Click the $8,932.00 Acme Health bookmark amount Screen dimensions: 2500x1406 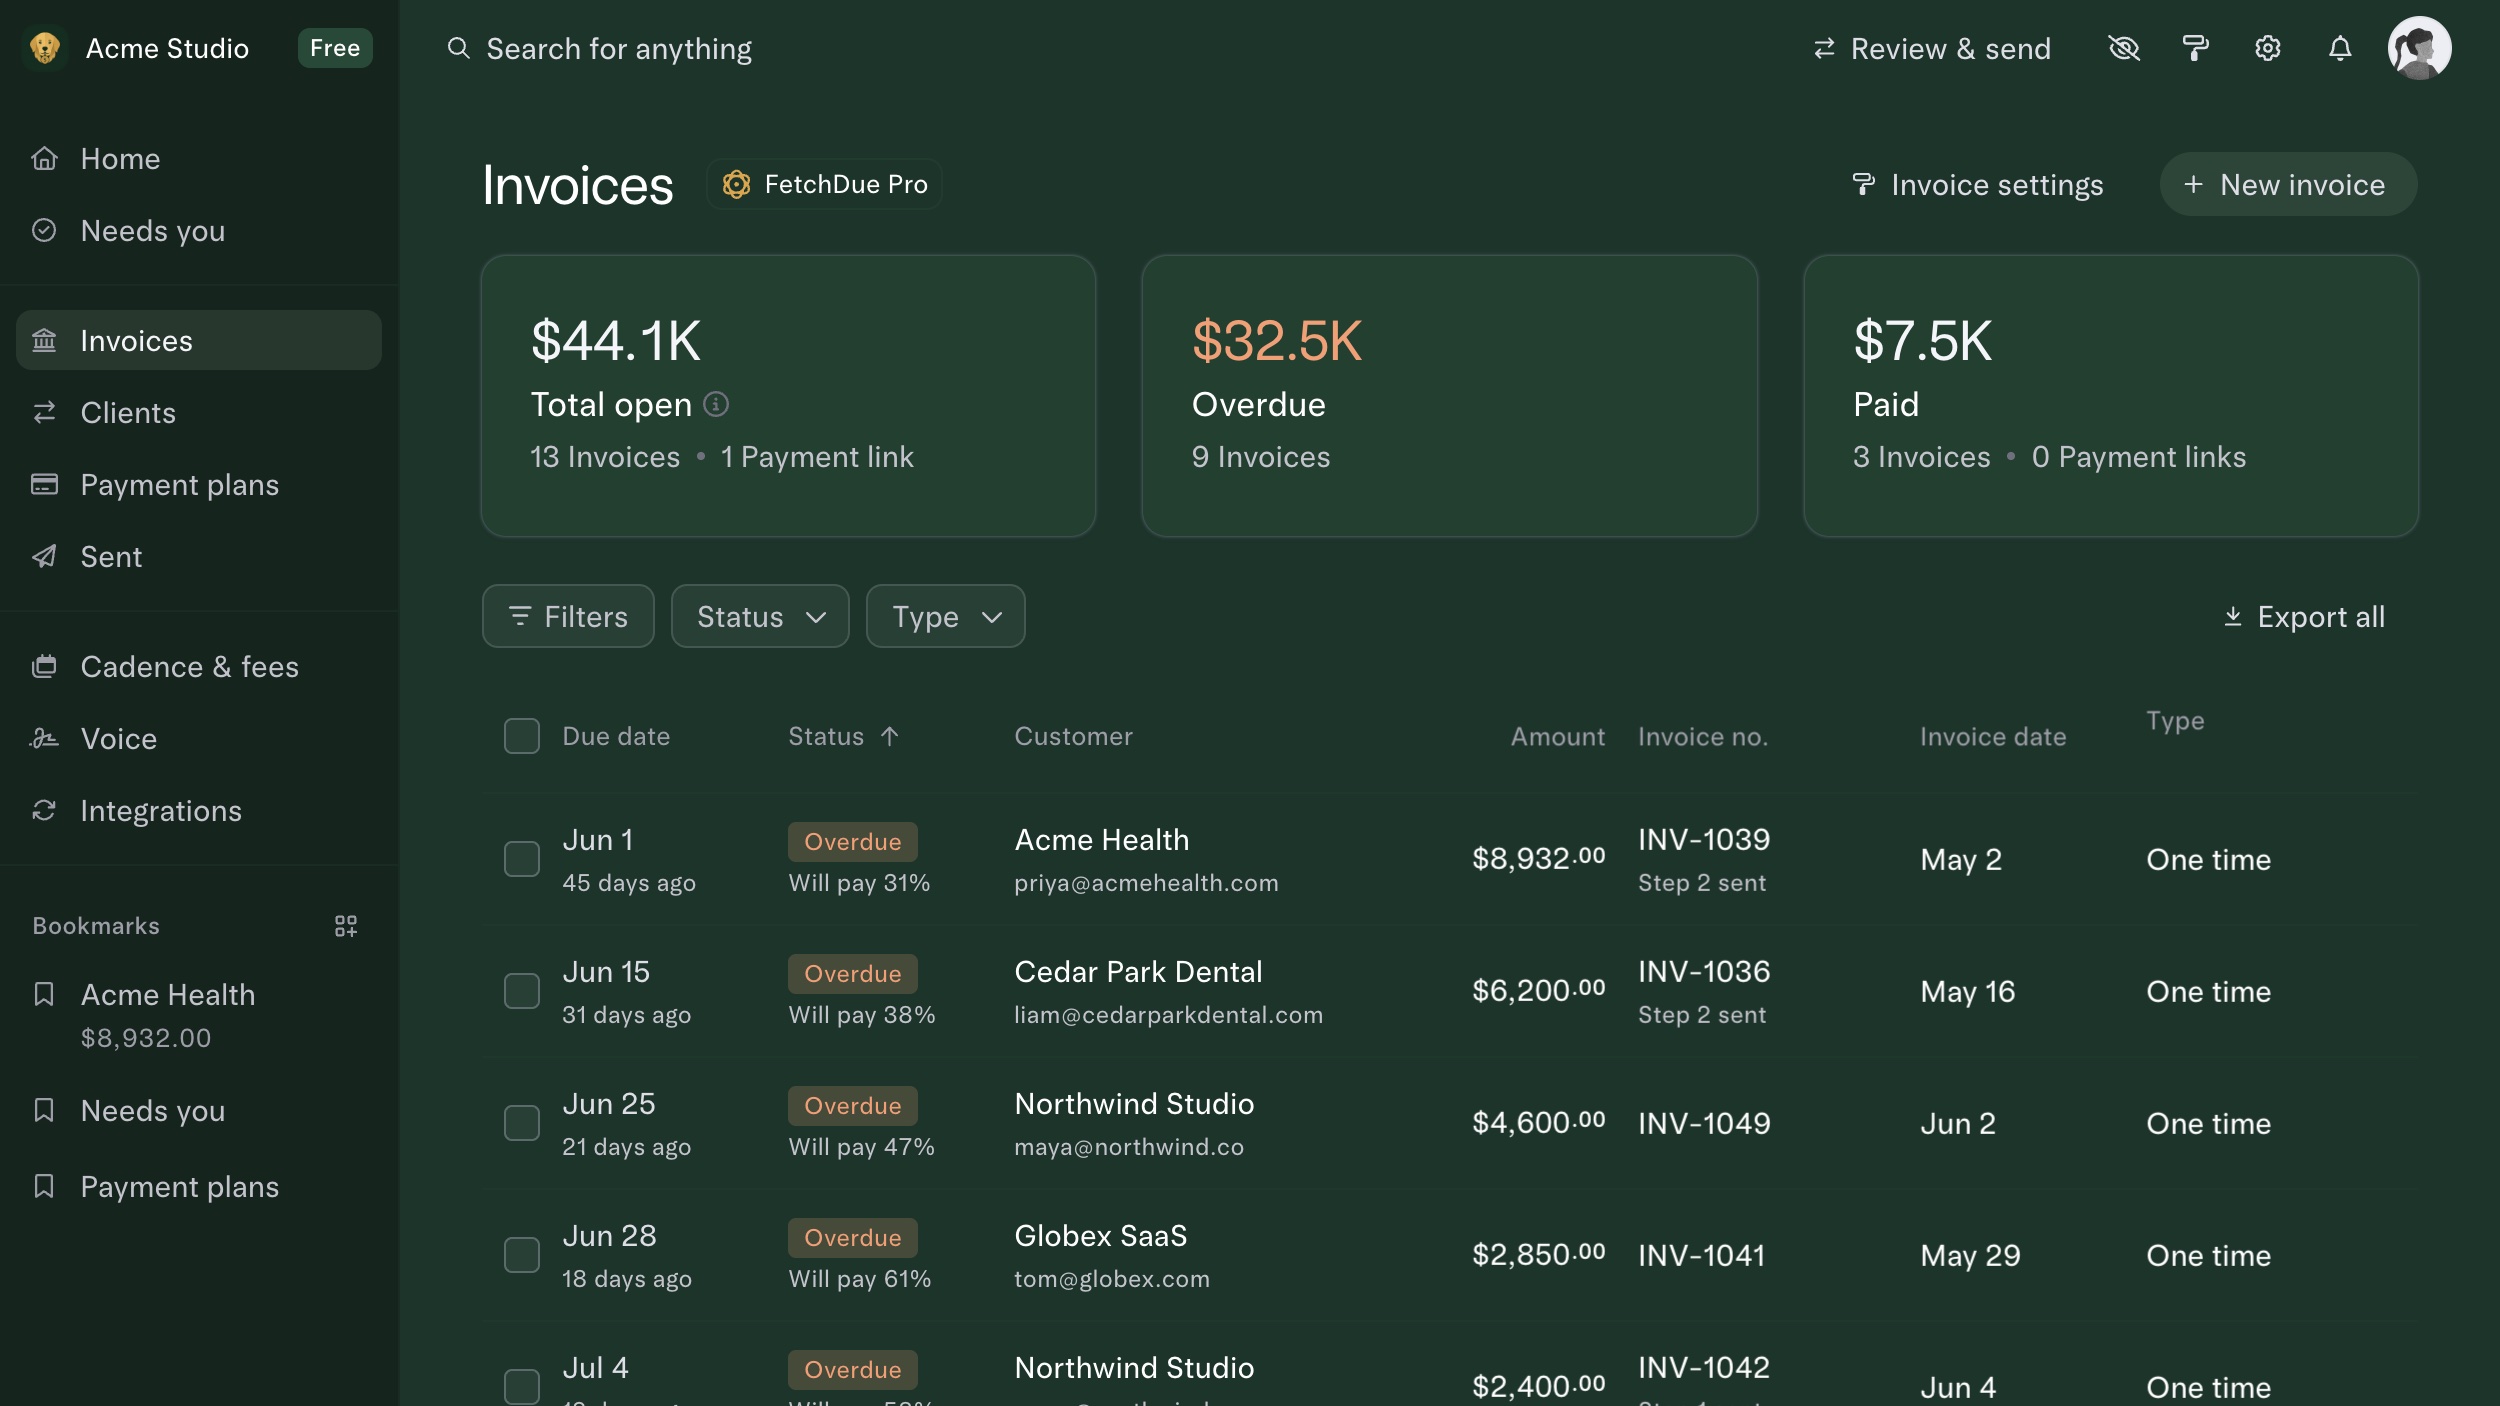pyautogui.click(x=146, y=1038)
